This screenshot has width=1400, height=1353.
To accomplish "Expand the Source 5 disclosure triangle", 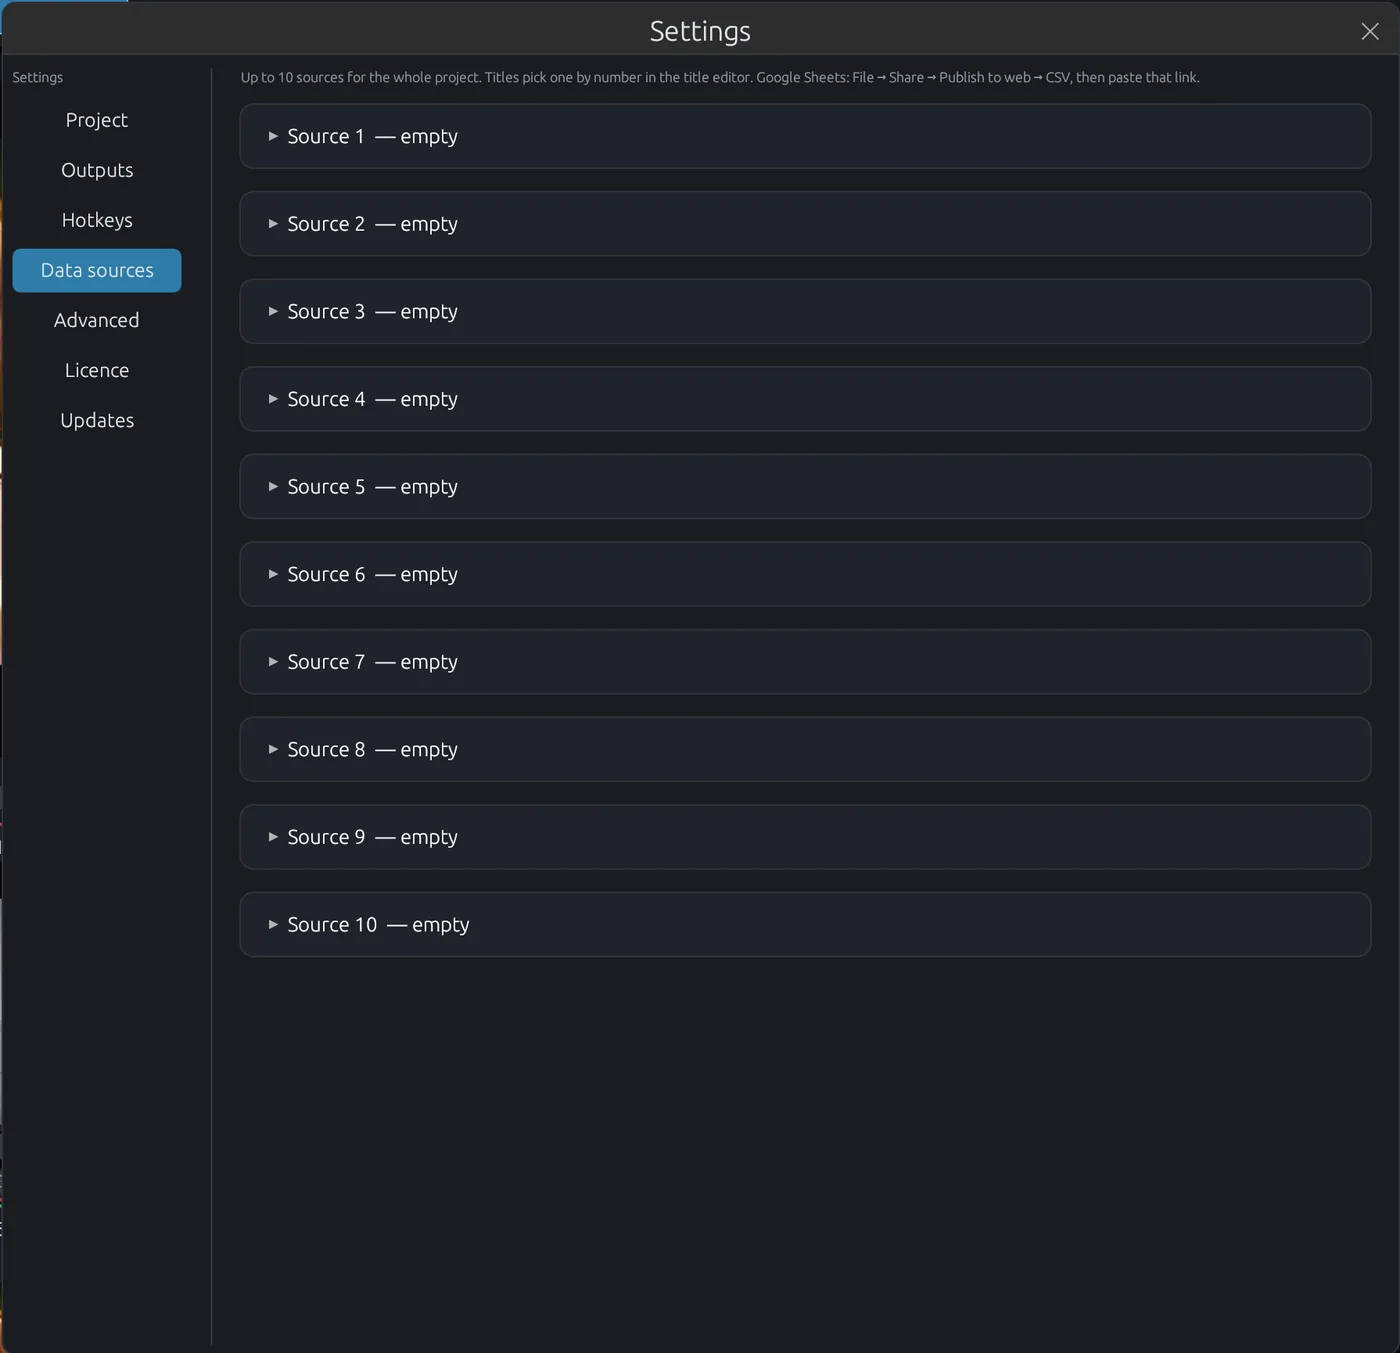I will 273,486.
